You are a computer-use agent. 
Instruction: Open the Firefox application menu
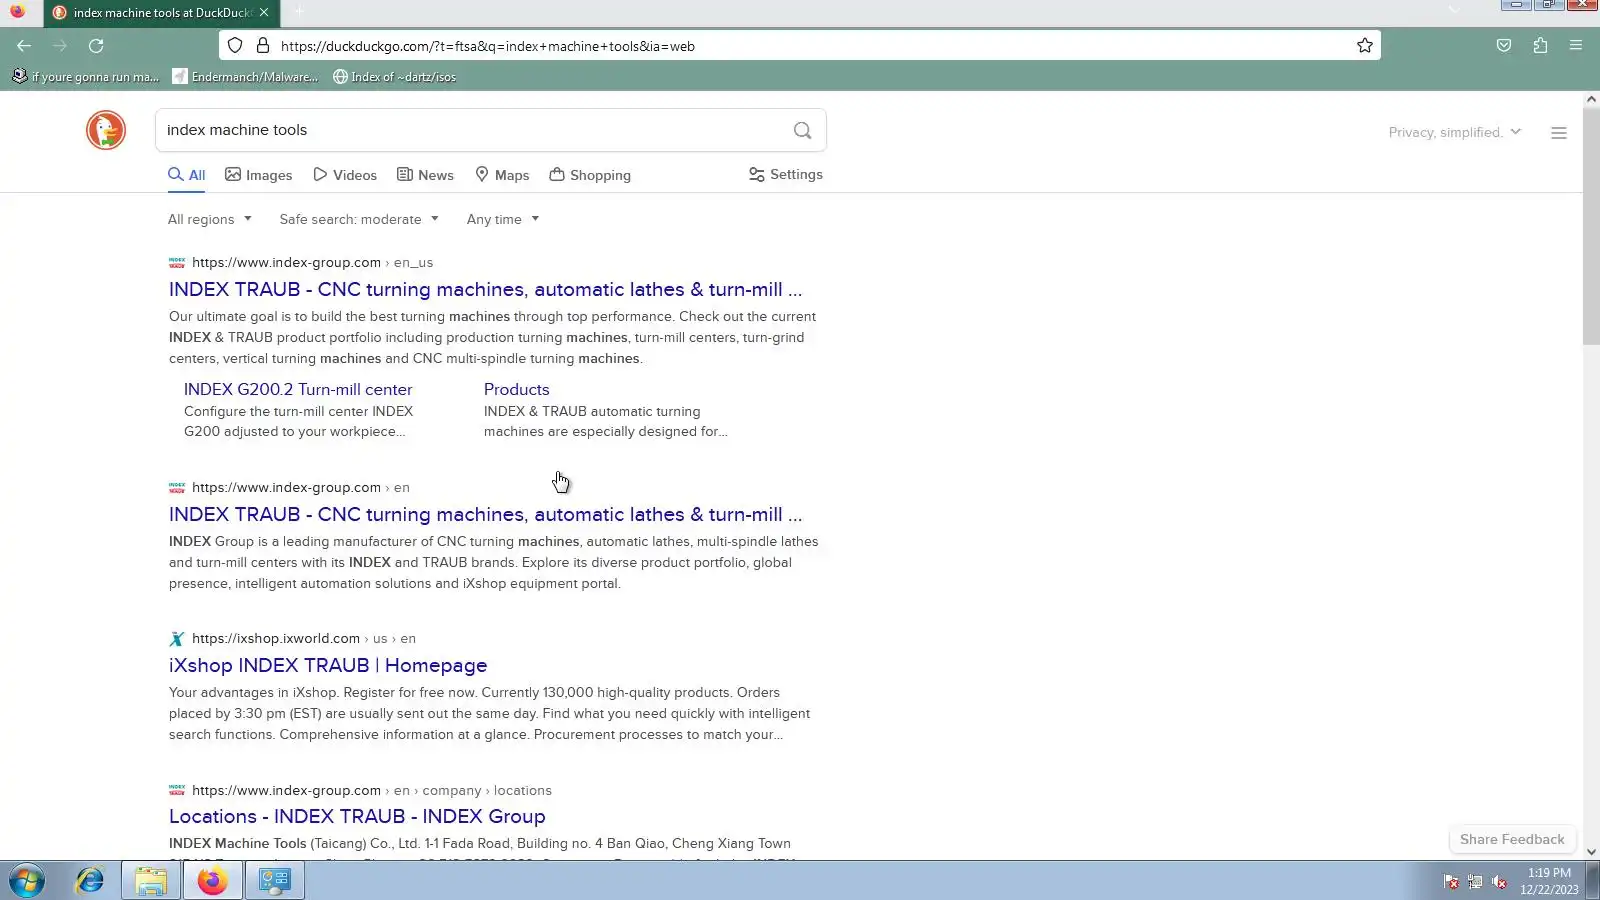tap(1576, 46)
